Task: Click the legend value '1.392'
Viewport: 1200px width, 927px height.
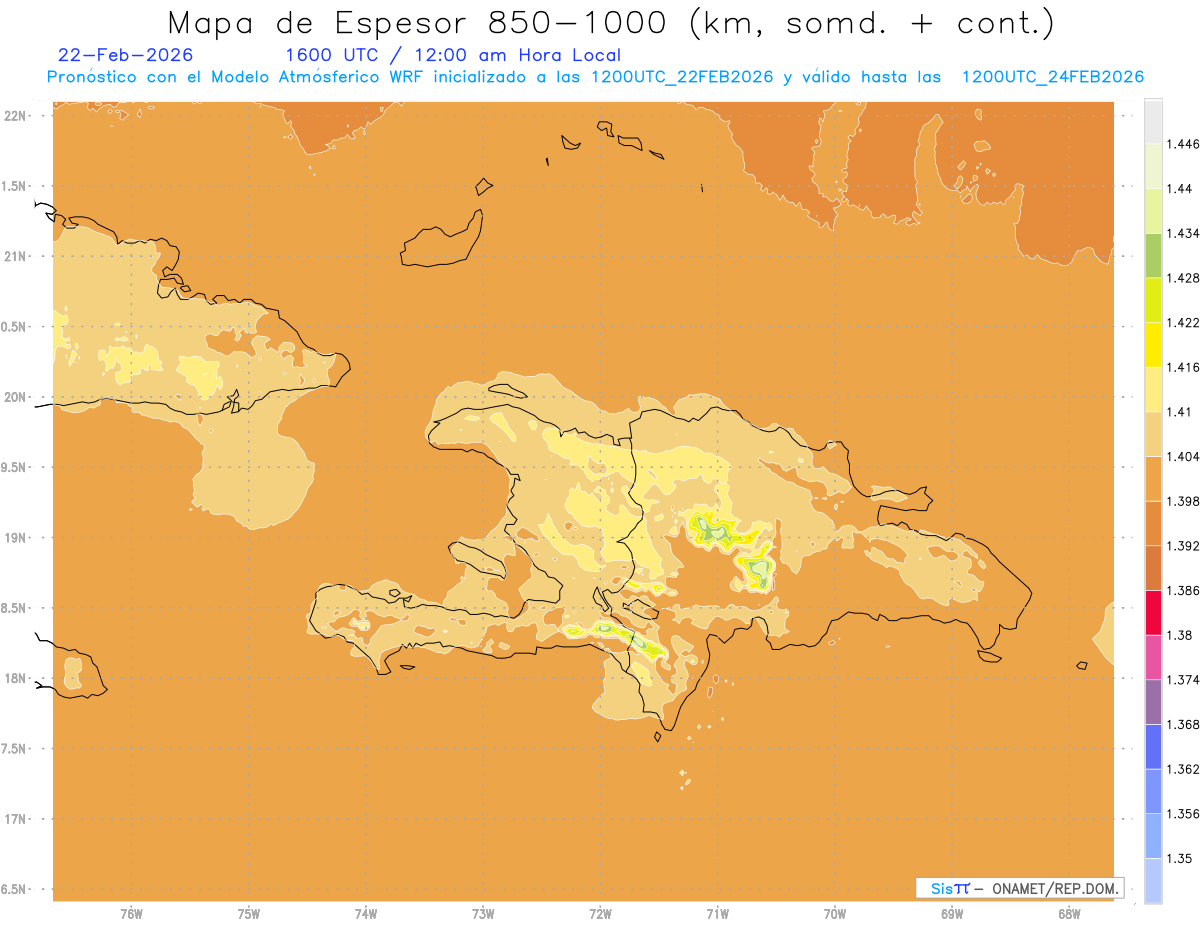Action: click(1185, 546)
